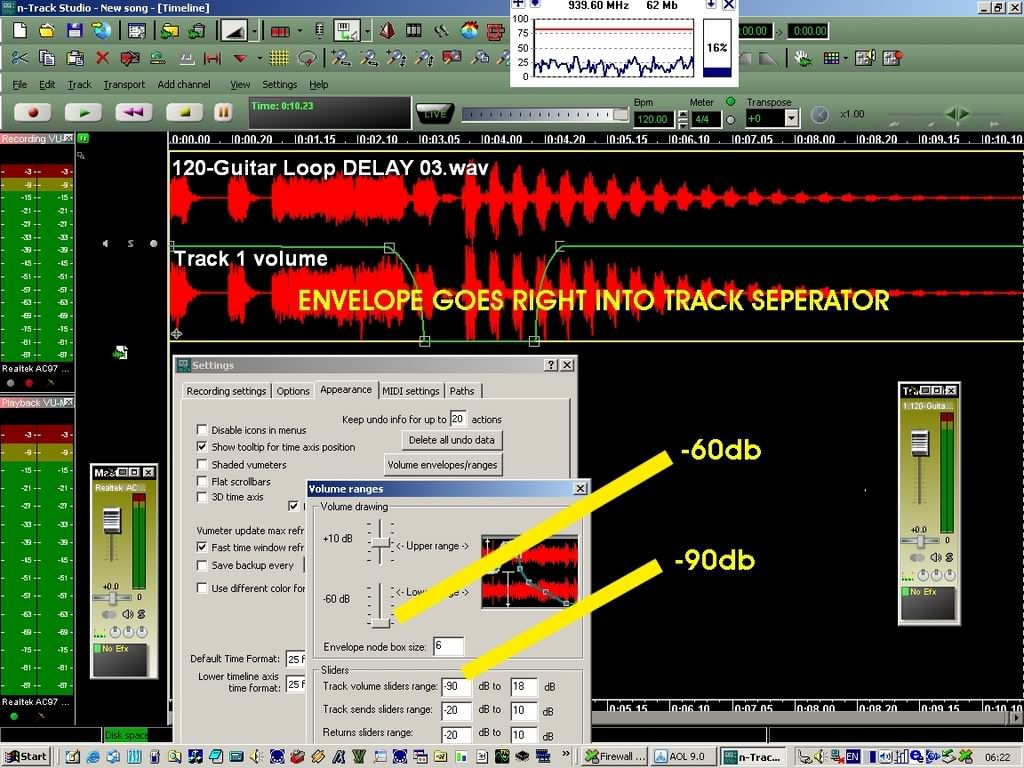1024x768 pixels.
Task: Stop playback with the yellow stop button
Action: (x=184, y=112)
